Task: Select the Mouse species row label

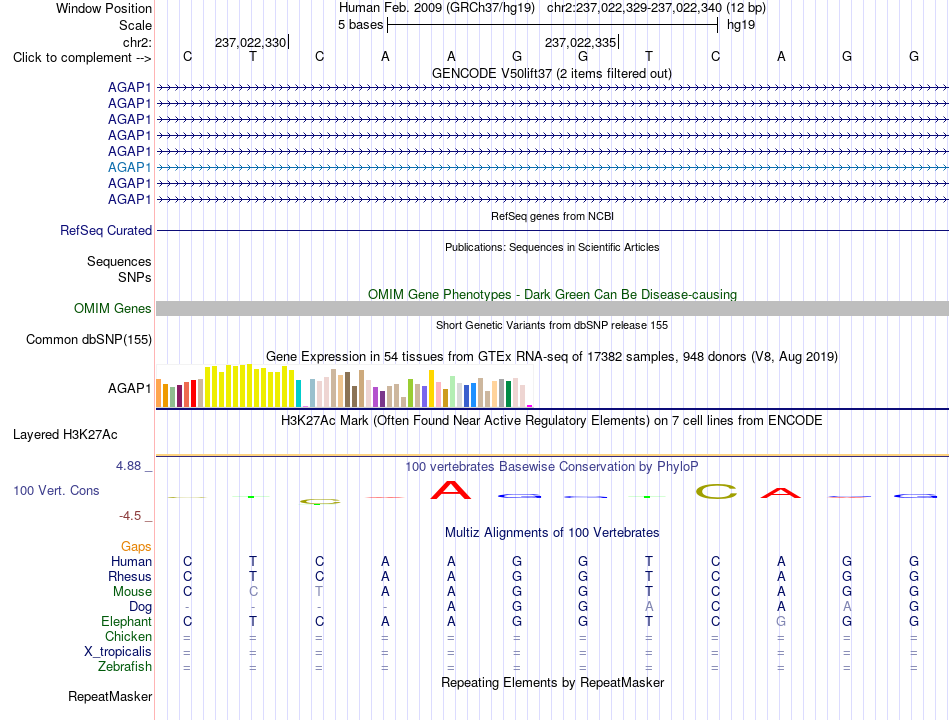Action: [x=132, y=592]
